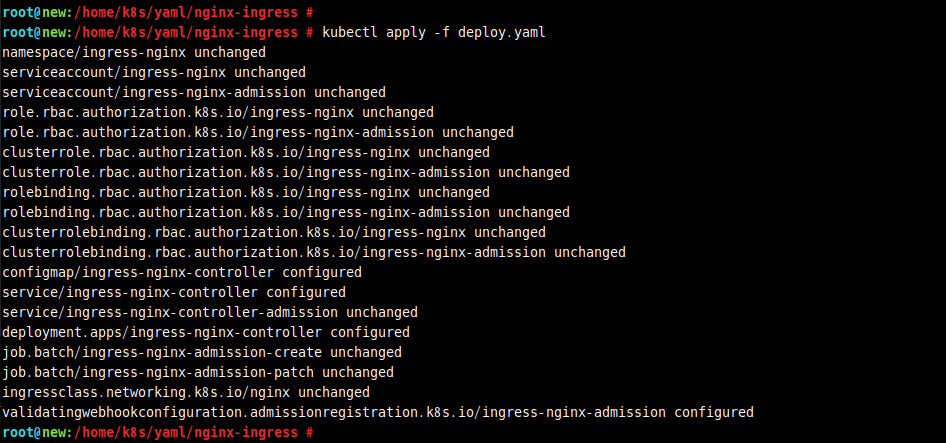Click the role.rbac ingress-nginx-admission line
This screenshot has width=946, height=443.
(x=258, y=132)
